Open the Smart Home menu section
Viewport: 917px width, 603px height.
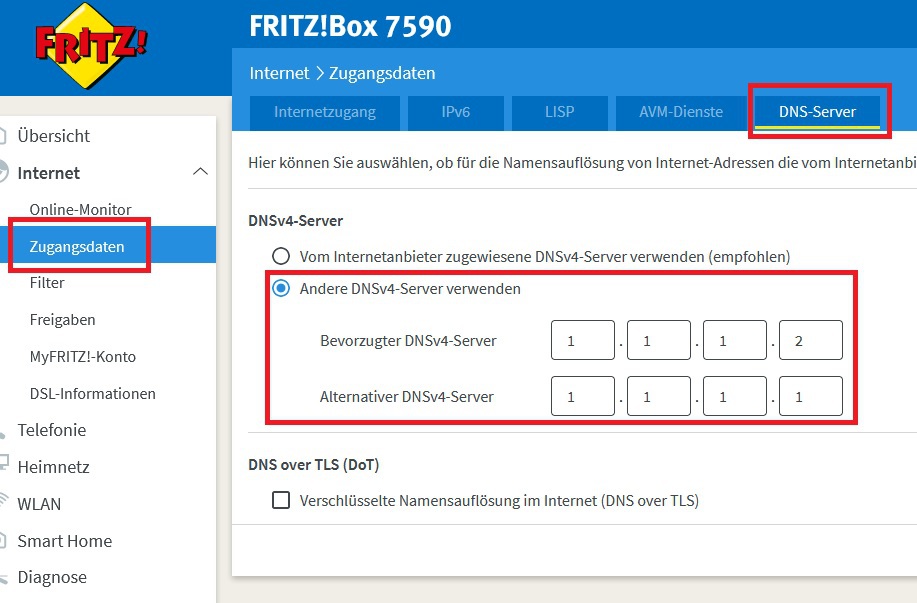(x=64, y=541)
